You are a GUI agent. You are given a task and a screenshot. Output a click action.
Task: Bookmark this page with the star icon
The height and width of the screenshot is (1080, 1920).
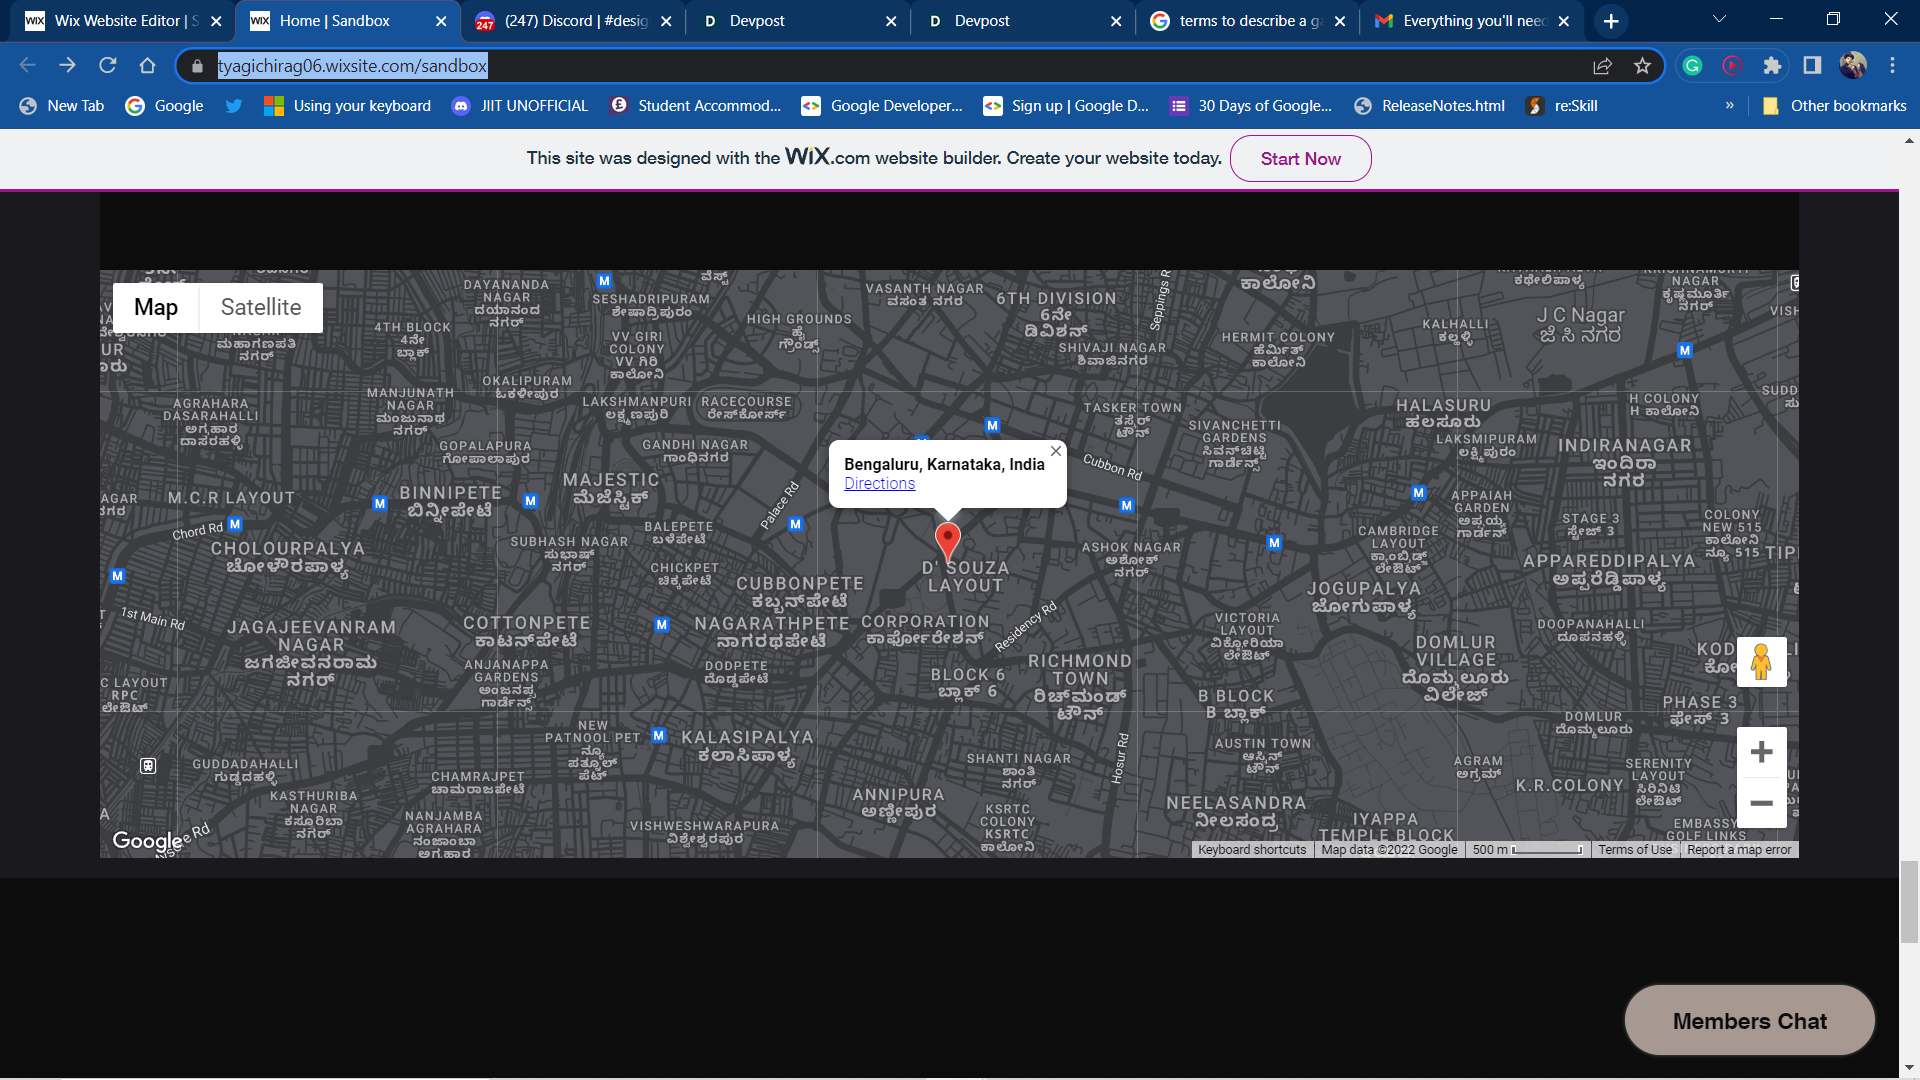pyautogui.click(x=1642, y=66)
